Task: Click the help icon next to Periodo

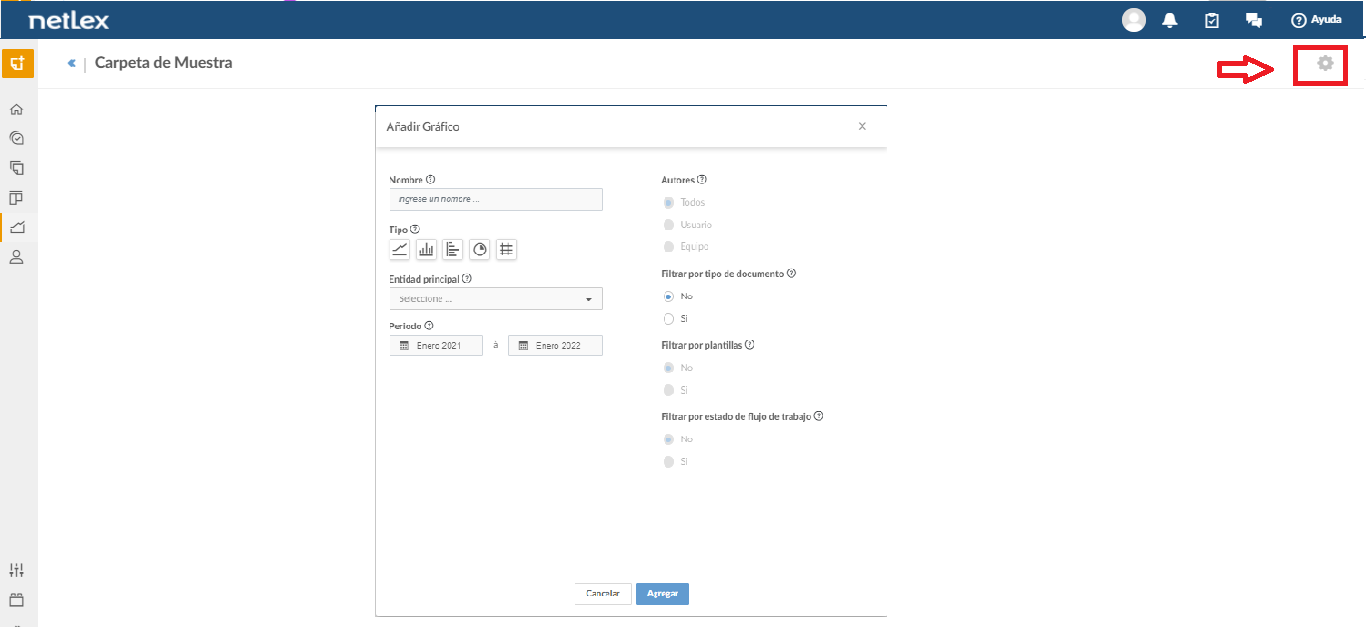Action: 429,325
